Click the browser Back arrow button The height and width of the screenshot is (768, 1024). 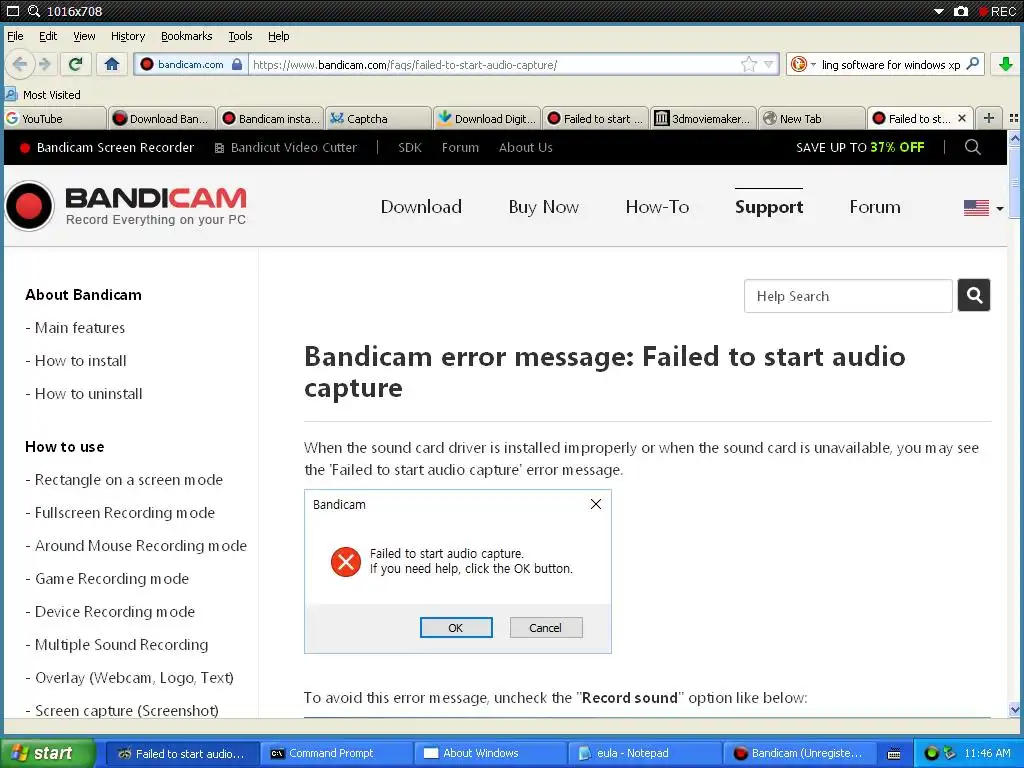point(20,64)
